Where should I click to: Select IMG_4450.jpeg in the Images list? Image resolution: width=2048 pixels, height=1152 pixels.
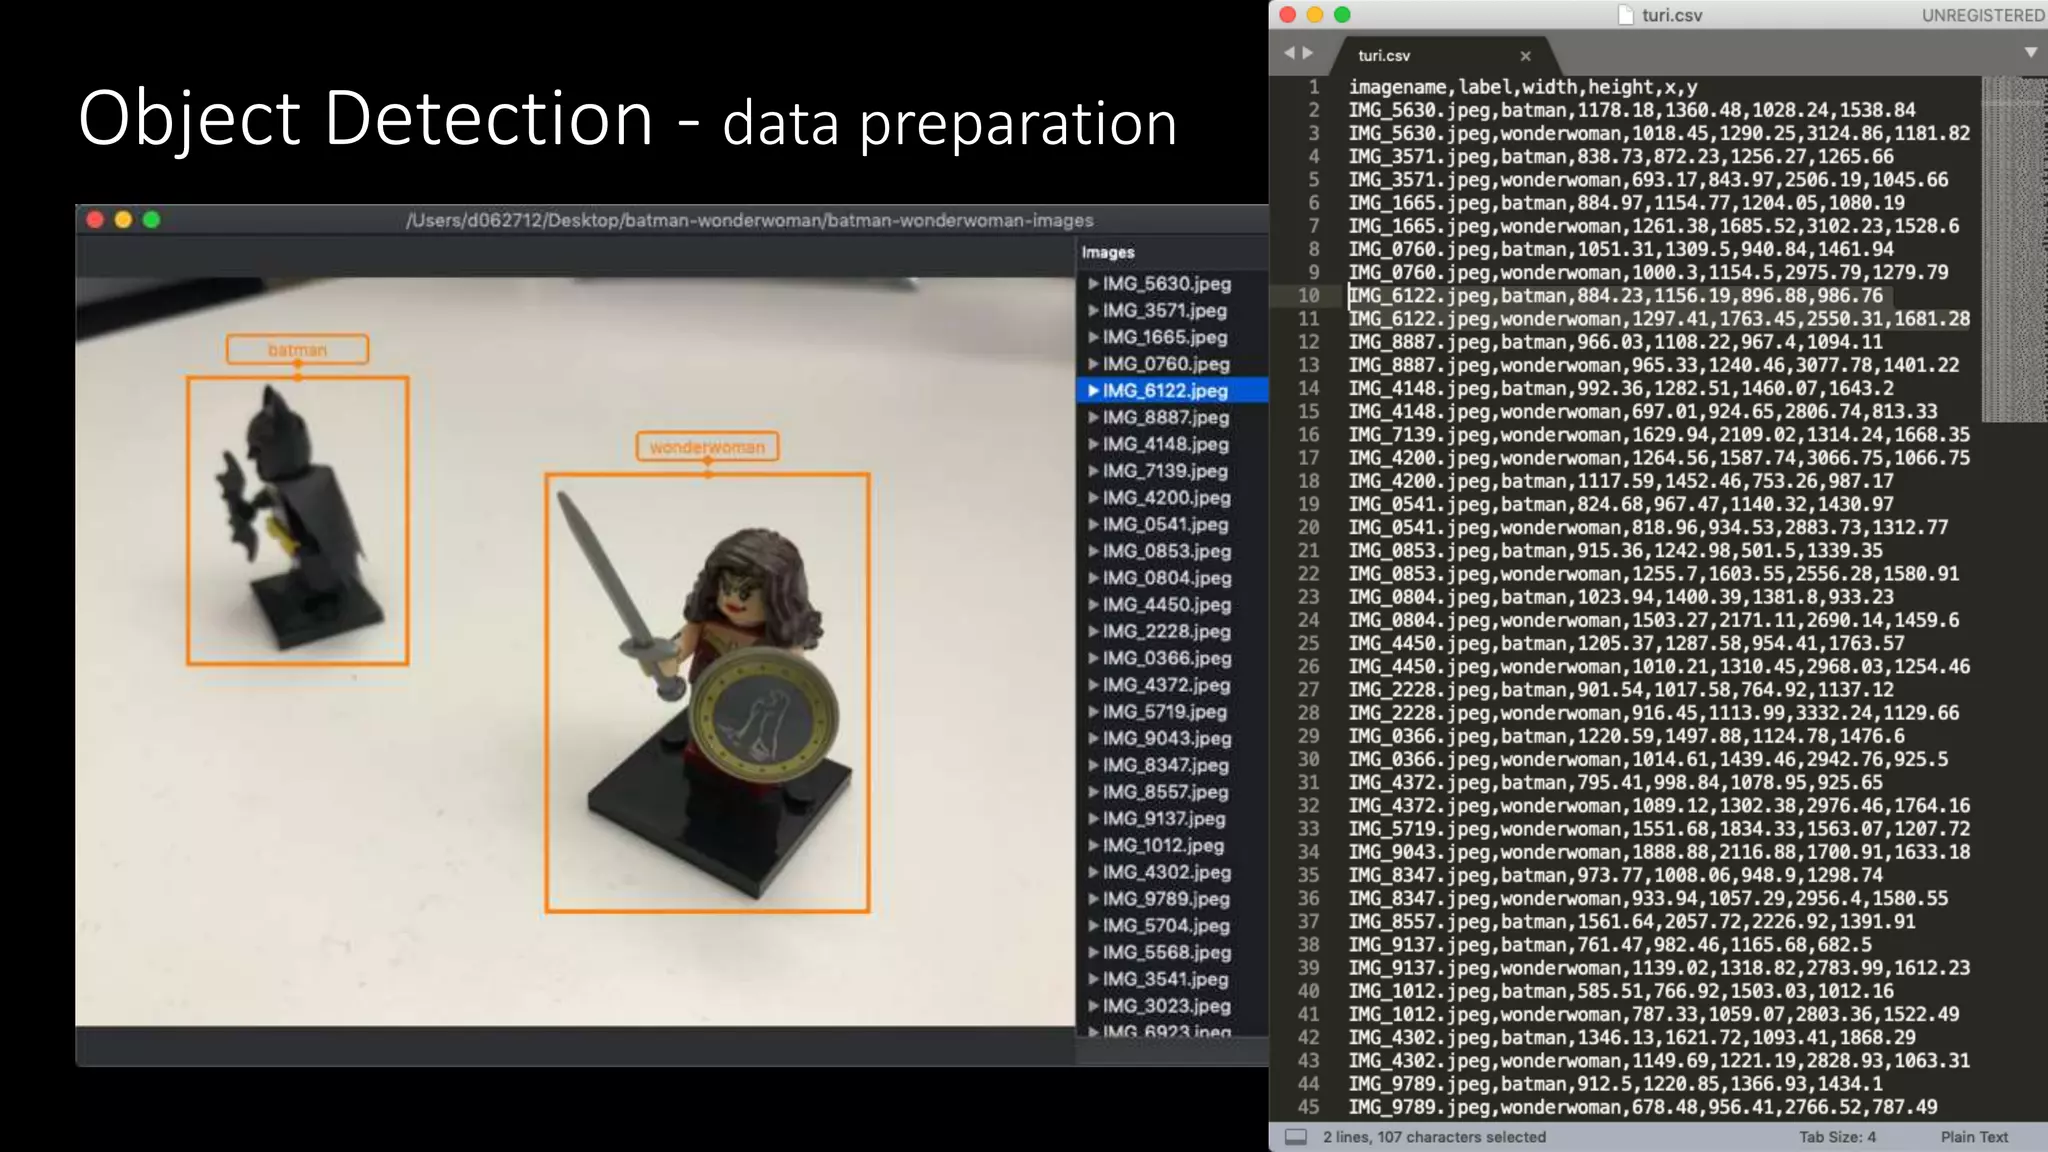(1167, 605)
